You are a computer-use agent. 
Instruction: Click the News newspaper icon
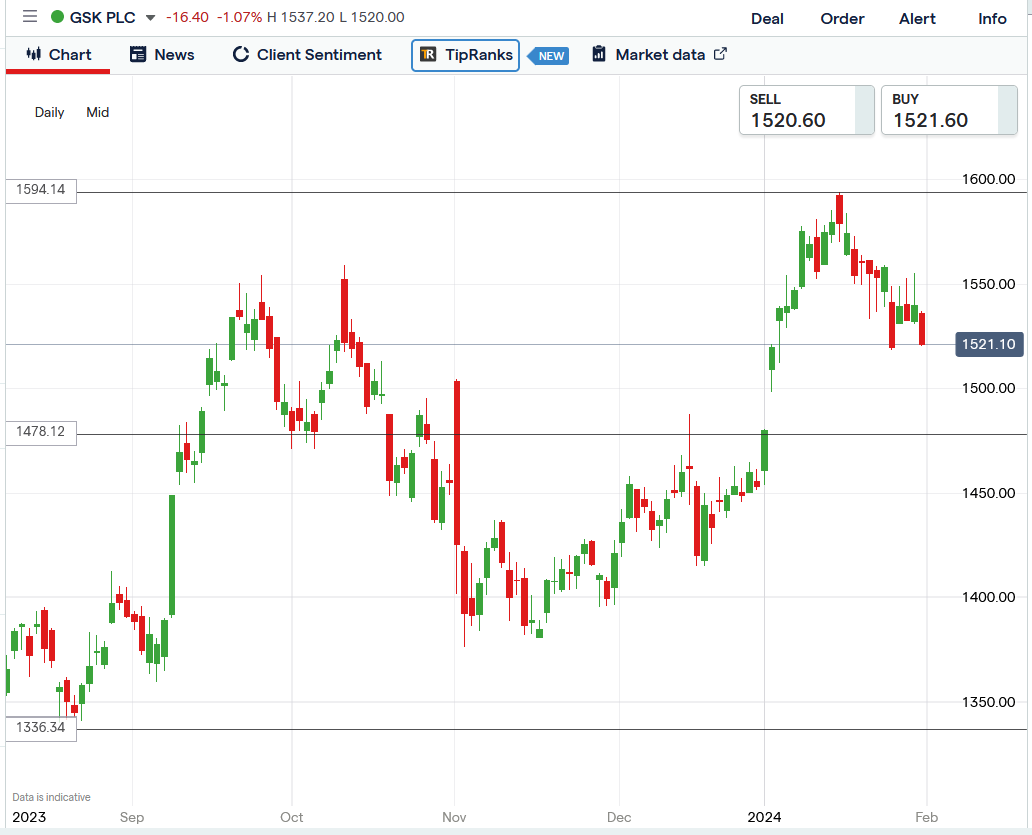(x=138, y=55)
